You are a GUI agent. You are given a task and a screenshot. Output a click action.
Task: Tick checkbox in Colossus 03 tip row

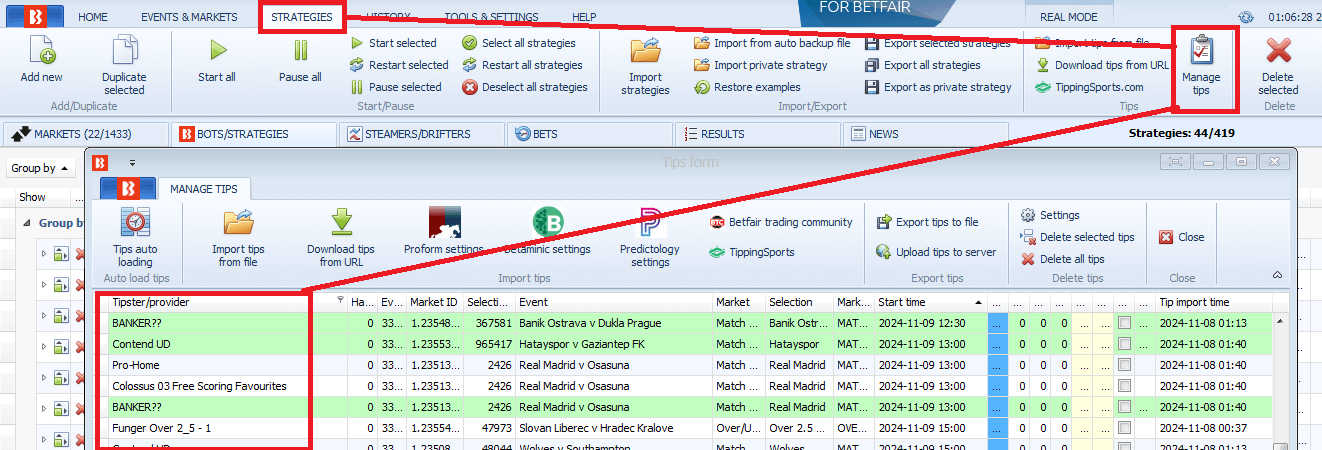click(1125, 386)
